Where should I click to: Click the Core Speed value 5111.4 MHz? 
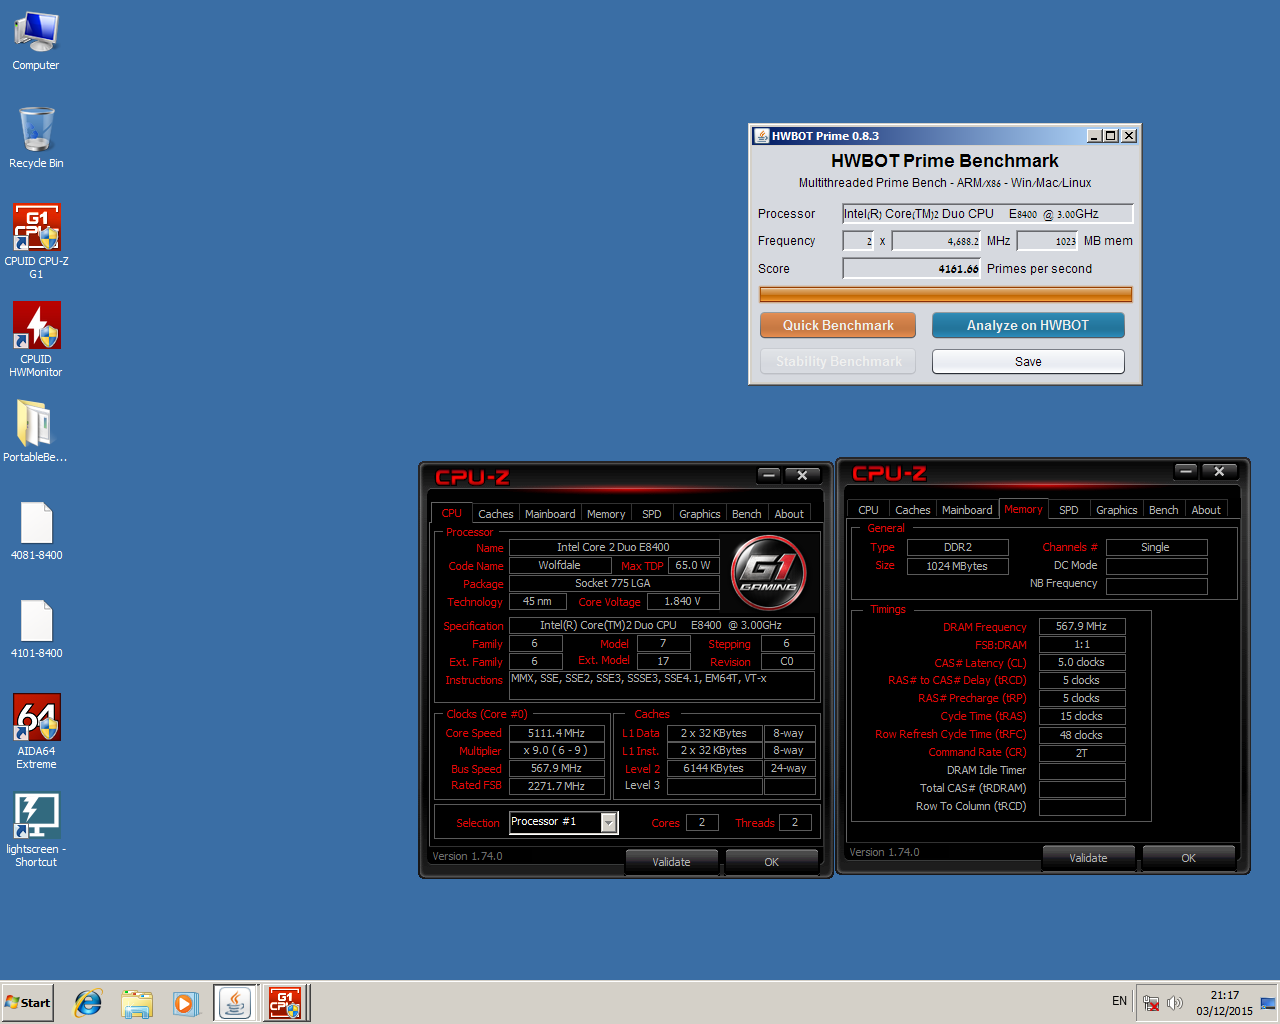tap(556, 733)
